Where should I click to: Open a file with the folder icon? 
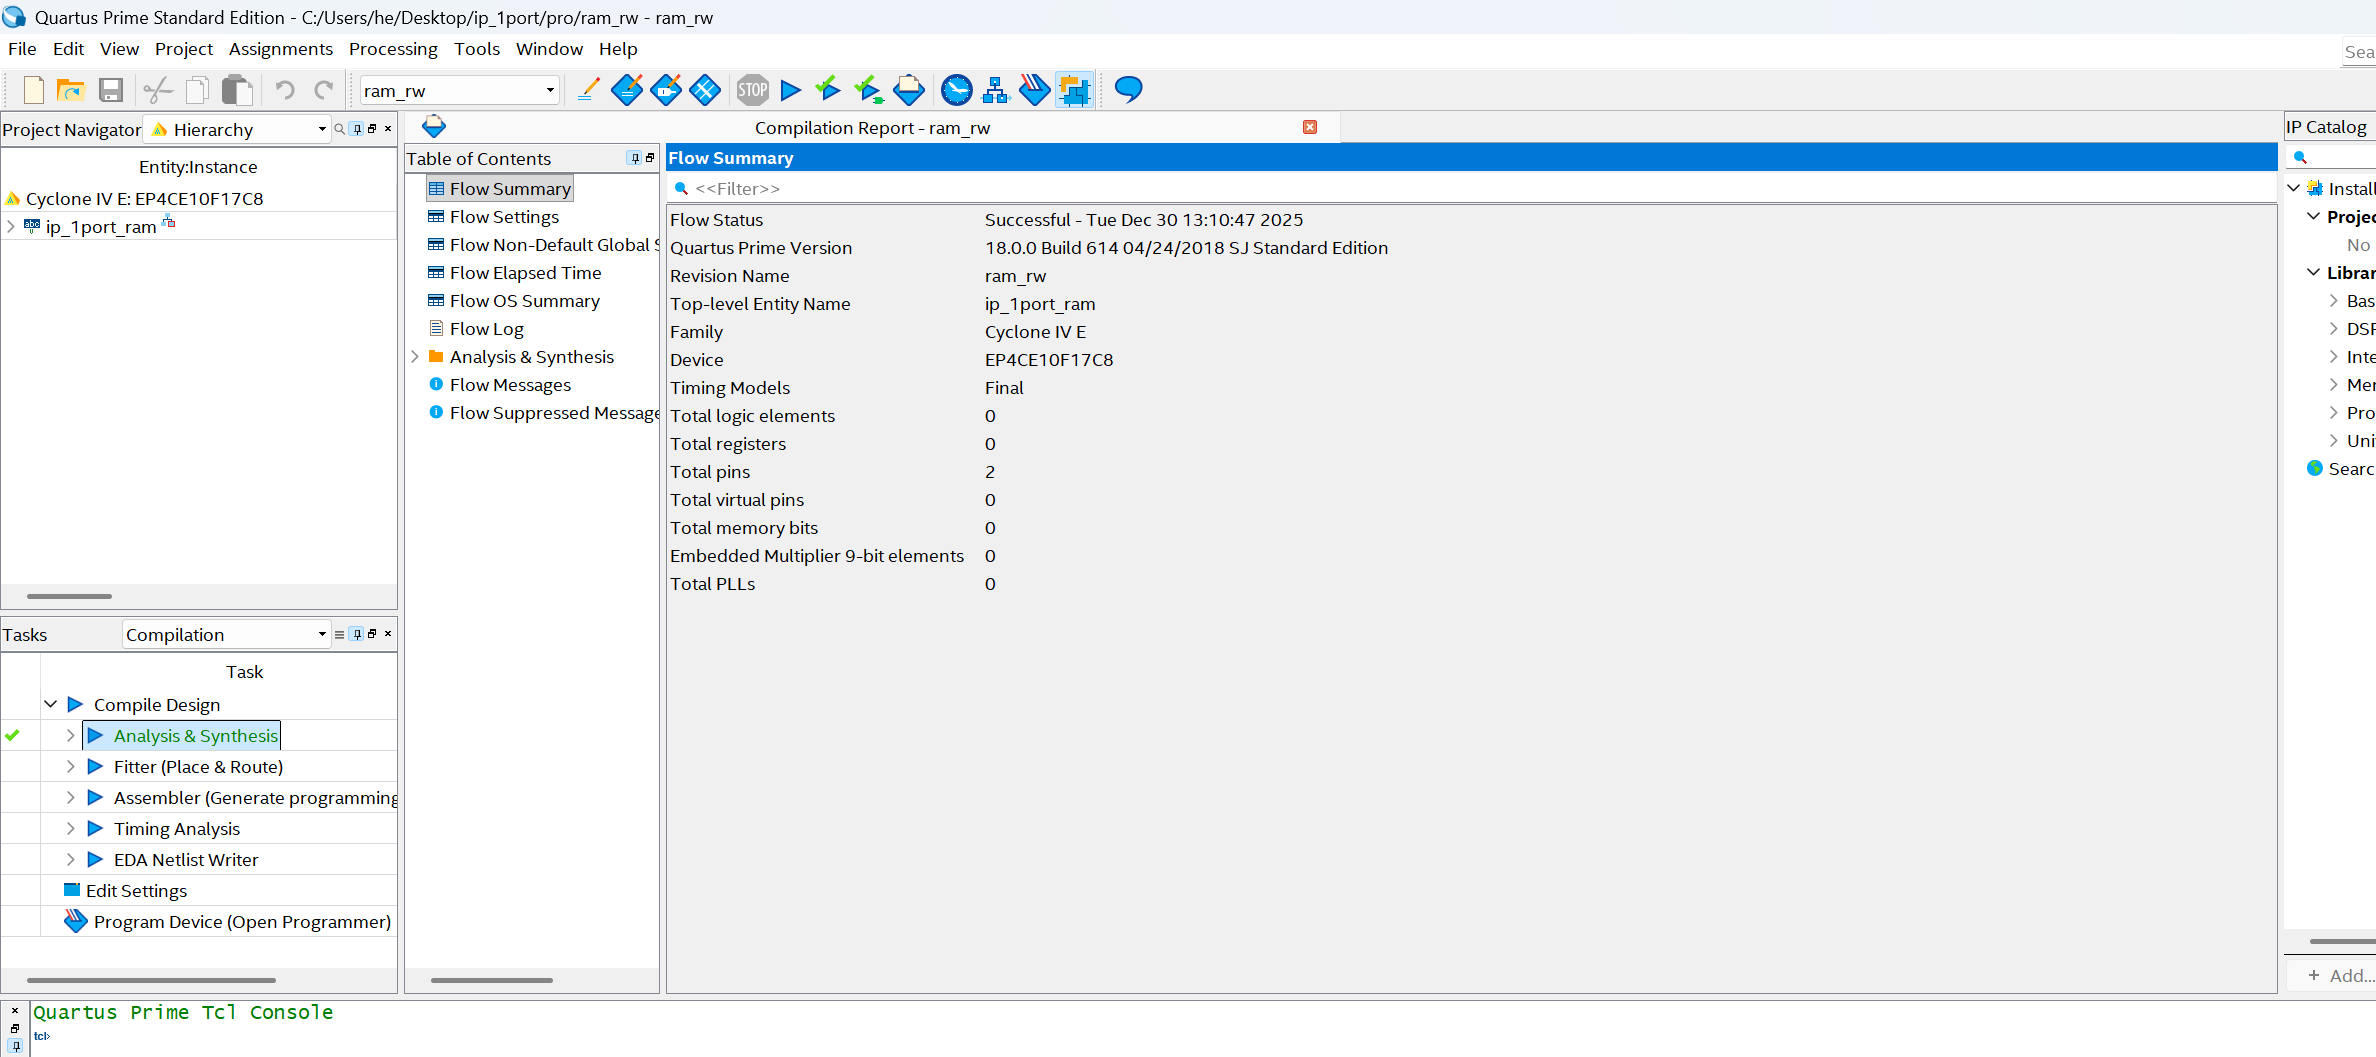point(70,90)
